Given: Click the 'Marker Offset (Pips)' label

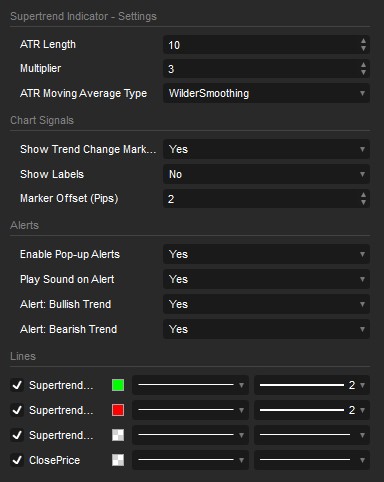Looking at the screenshot, I should coord(69,199).
